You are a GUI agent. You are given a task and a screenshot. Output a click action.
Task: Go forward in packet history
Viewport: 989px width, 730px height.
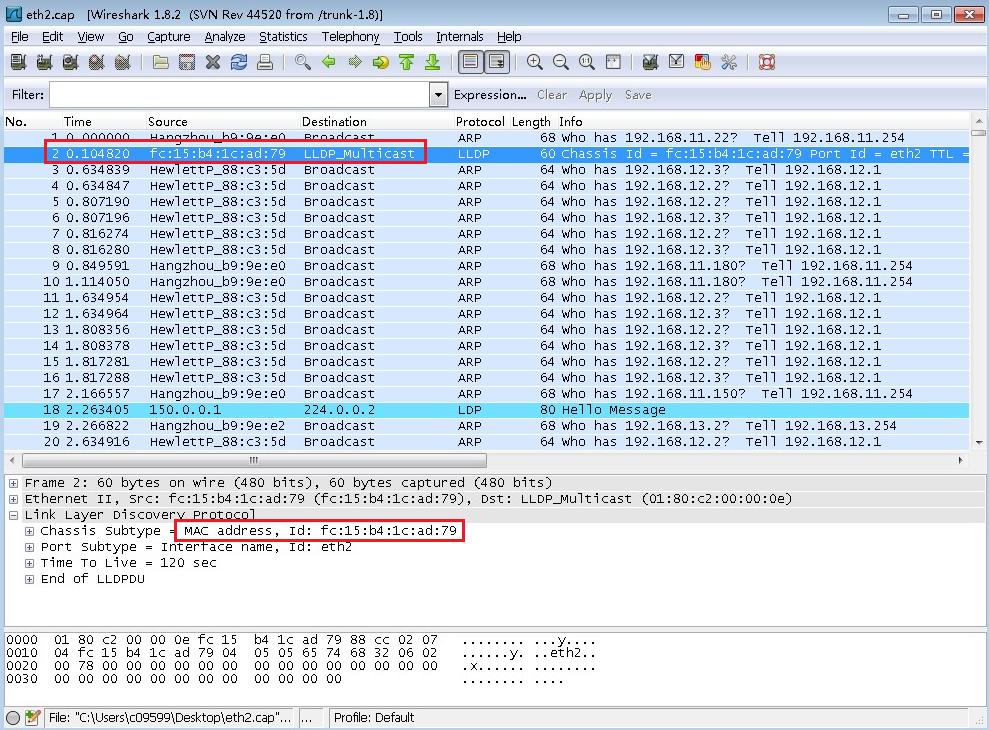click(355, 62)
